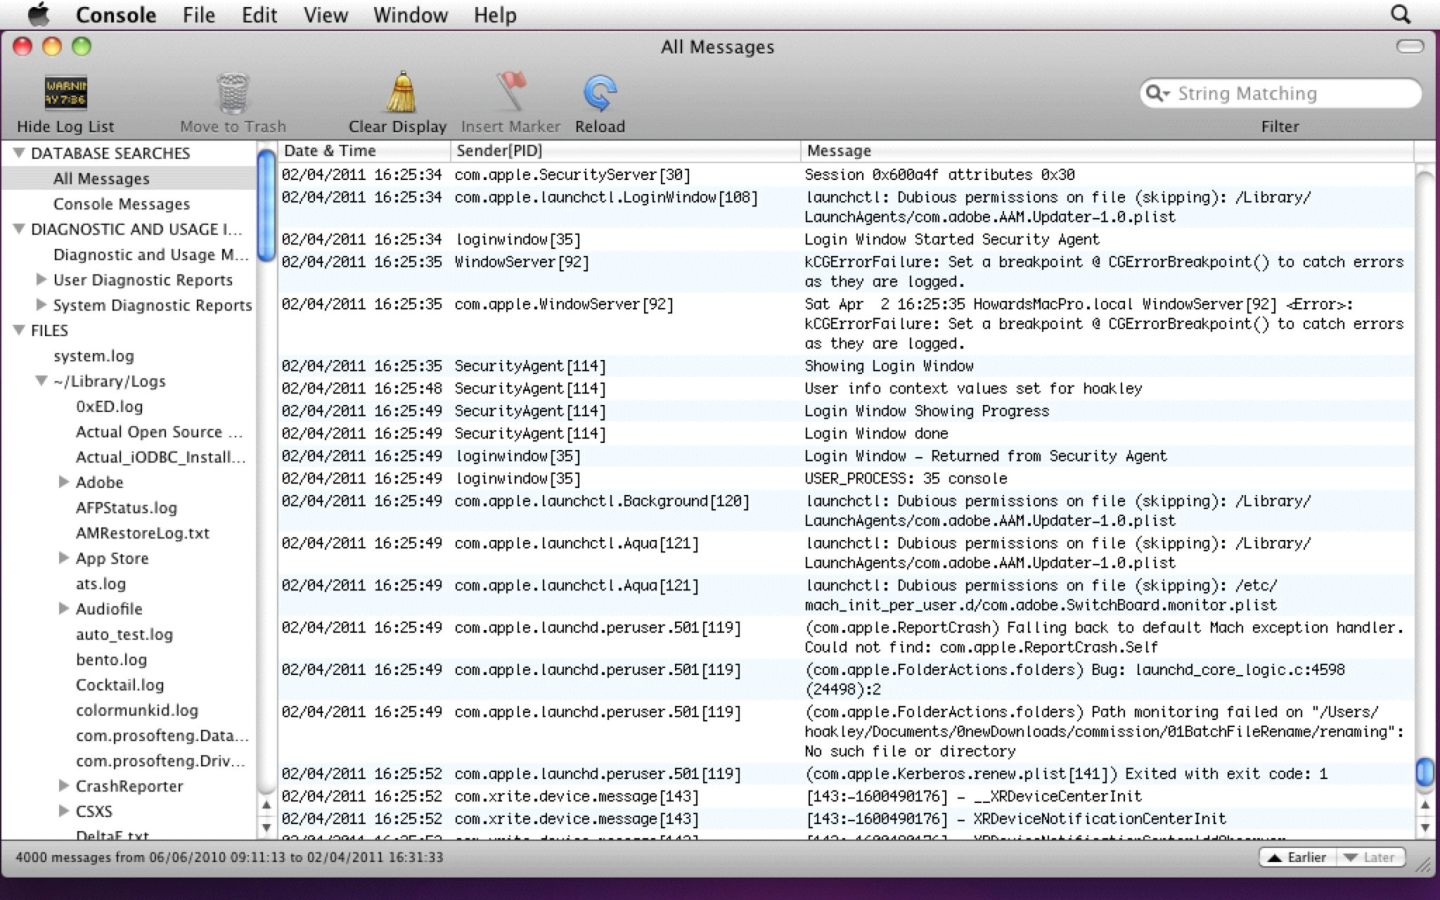
Task: Click the sidebar vertical scrollbar thumb
Action: tap(266, 204)
